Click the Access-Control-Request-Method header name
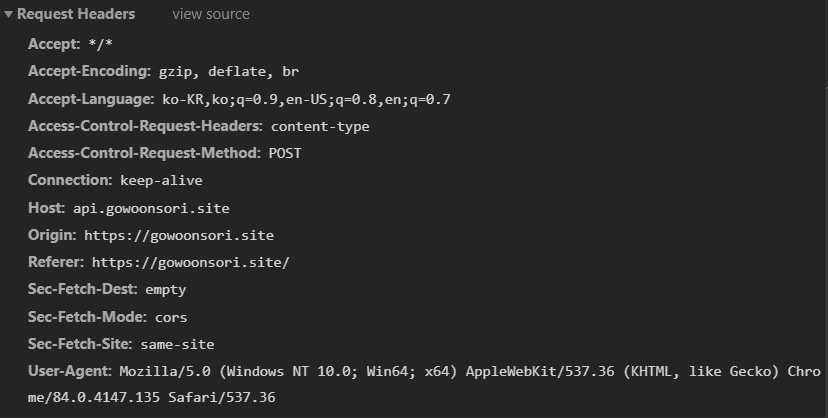 point(144,153)
